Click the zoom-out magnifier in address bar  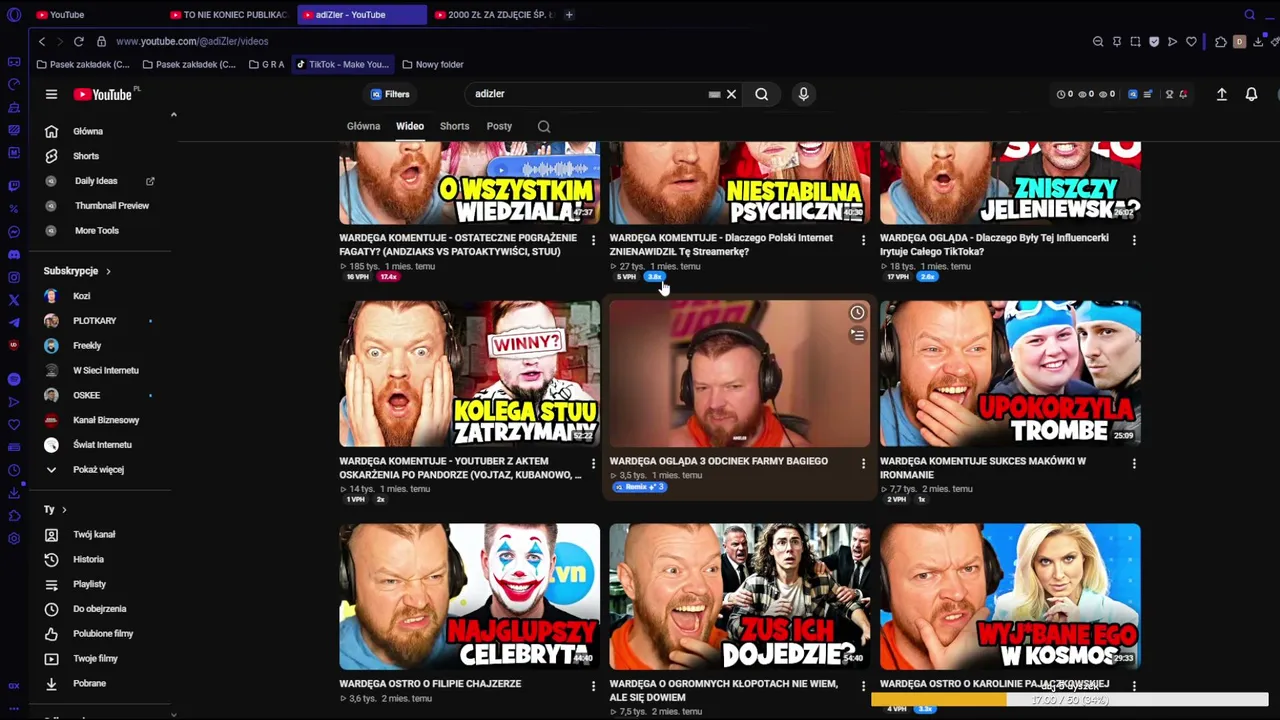click(x=1098, y=41)
